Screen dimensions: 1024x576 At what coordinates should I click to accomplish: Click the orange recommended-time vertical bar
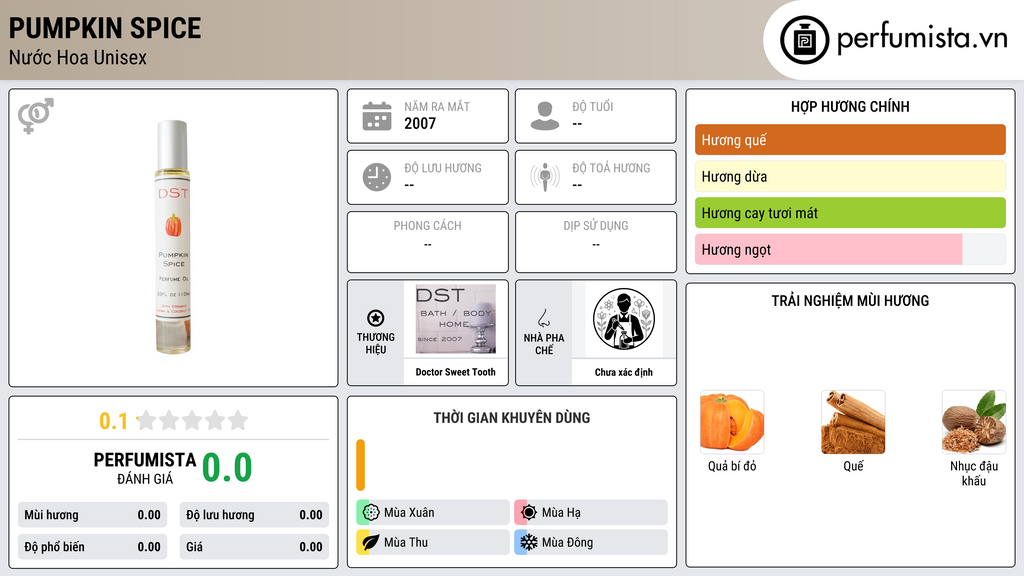point(360,465)
